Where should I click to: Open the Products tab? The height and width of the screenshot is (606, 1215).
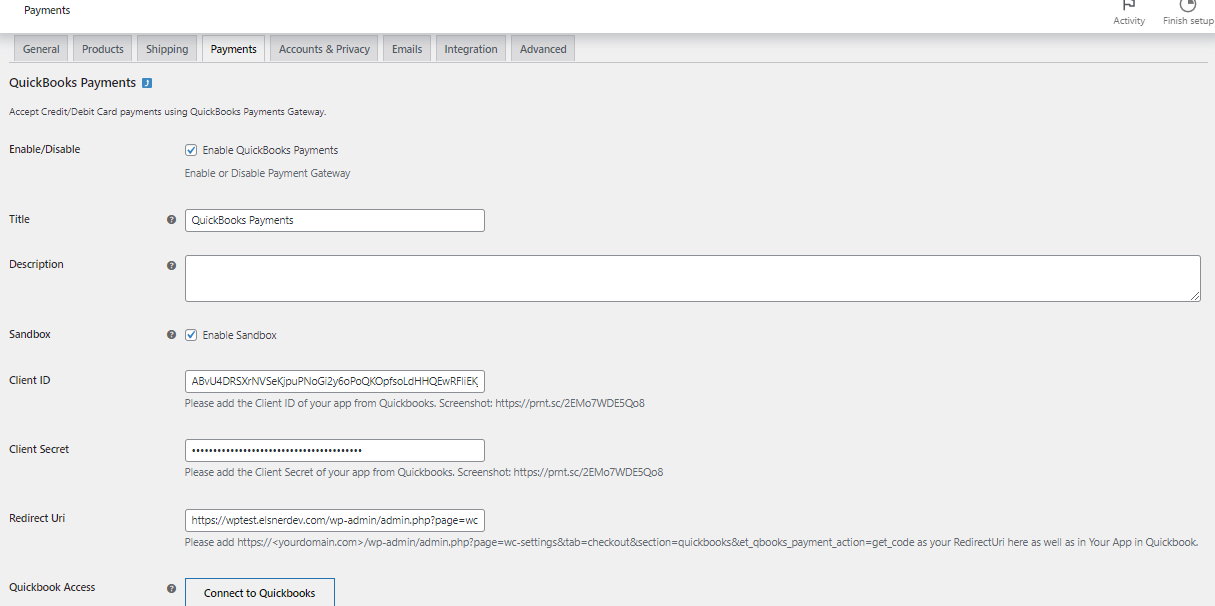tap(103, 49)
